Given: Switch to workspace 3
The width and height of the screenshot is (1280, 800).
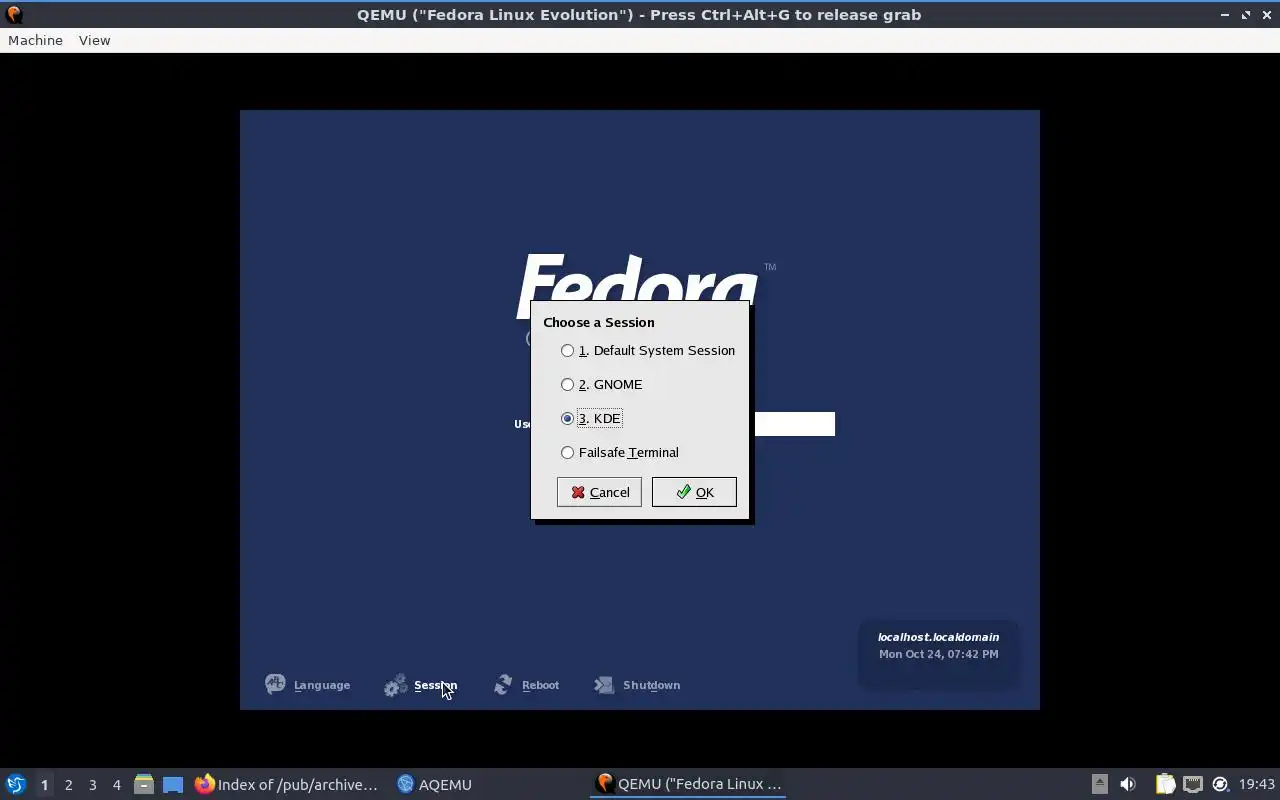Looking at the screenshot, I should [92, 785].
